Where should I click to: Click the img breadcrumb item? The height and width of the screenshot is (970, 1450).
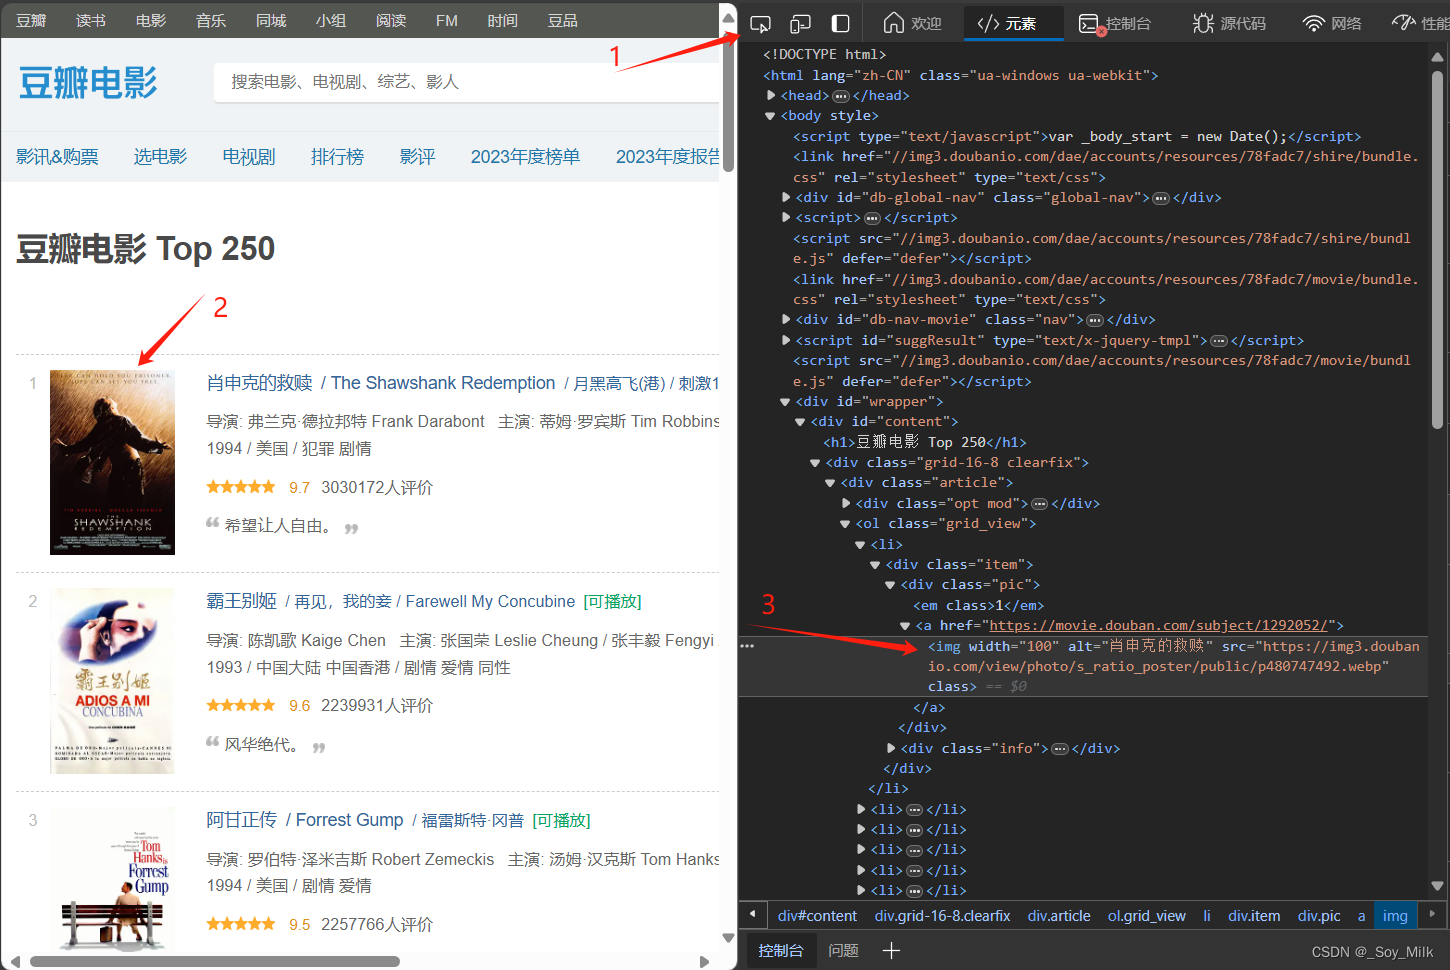(1395, 915)
